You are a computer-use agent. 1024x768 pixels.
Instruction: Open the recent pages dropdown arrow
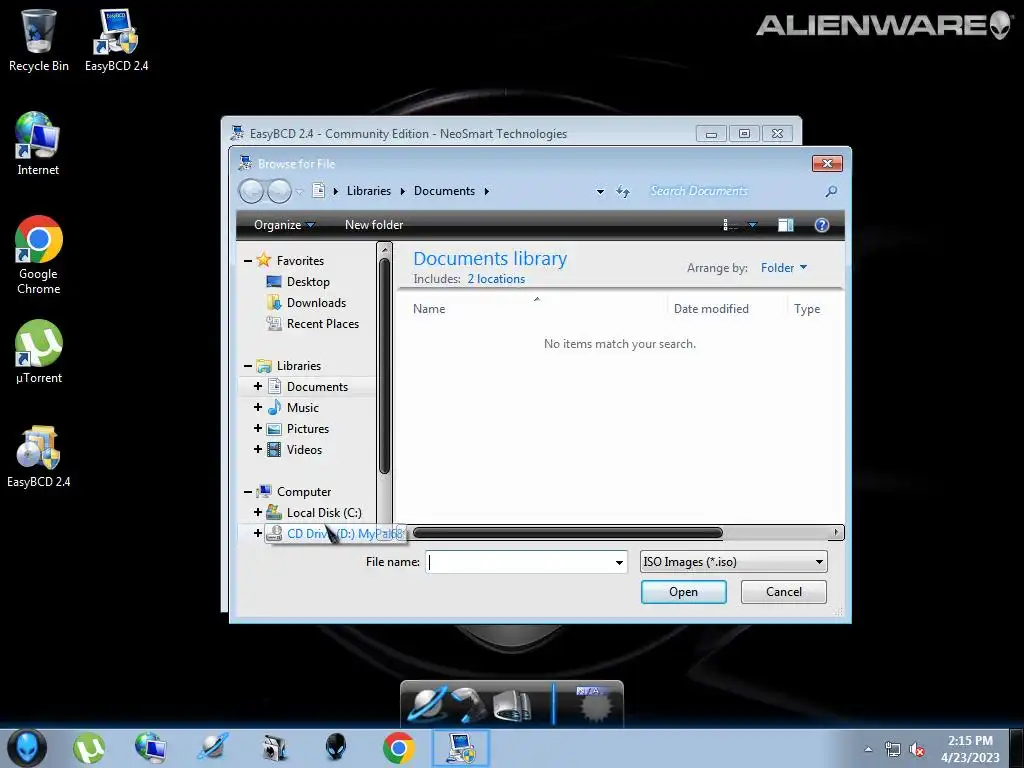pos(300,192)
